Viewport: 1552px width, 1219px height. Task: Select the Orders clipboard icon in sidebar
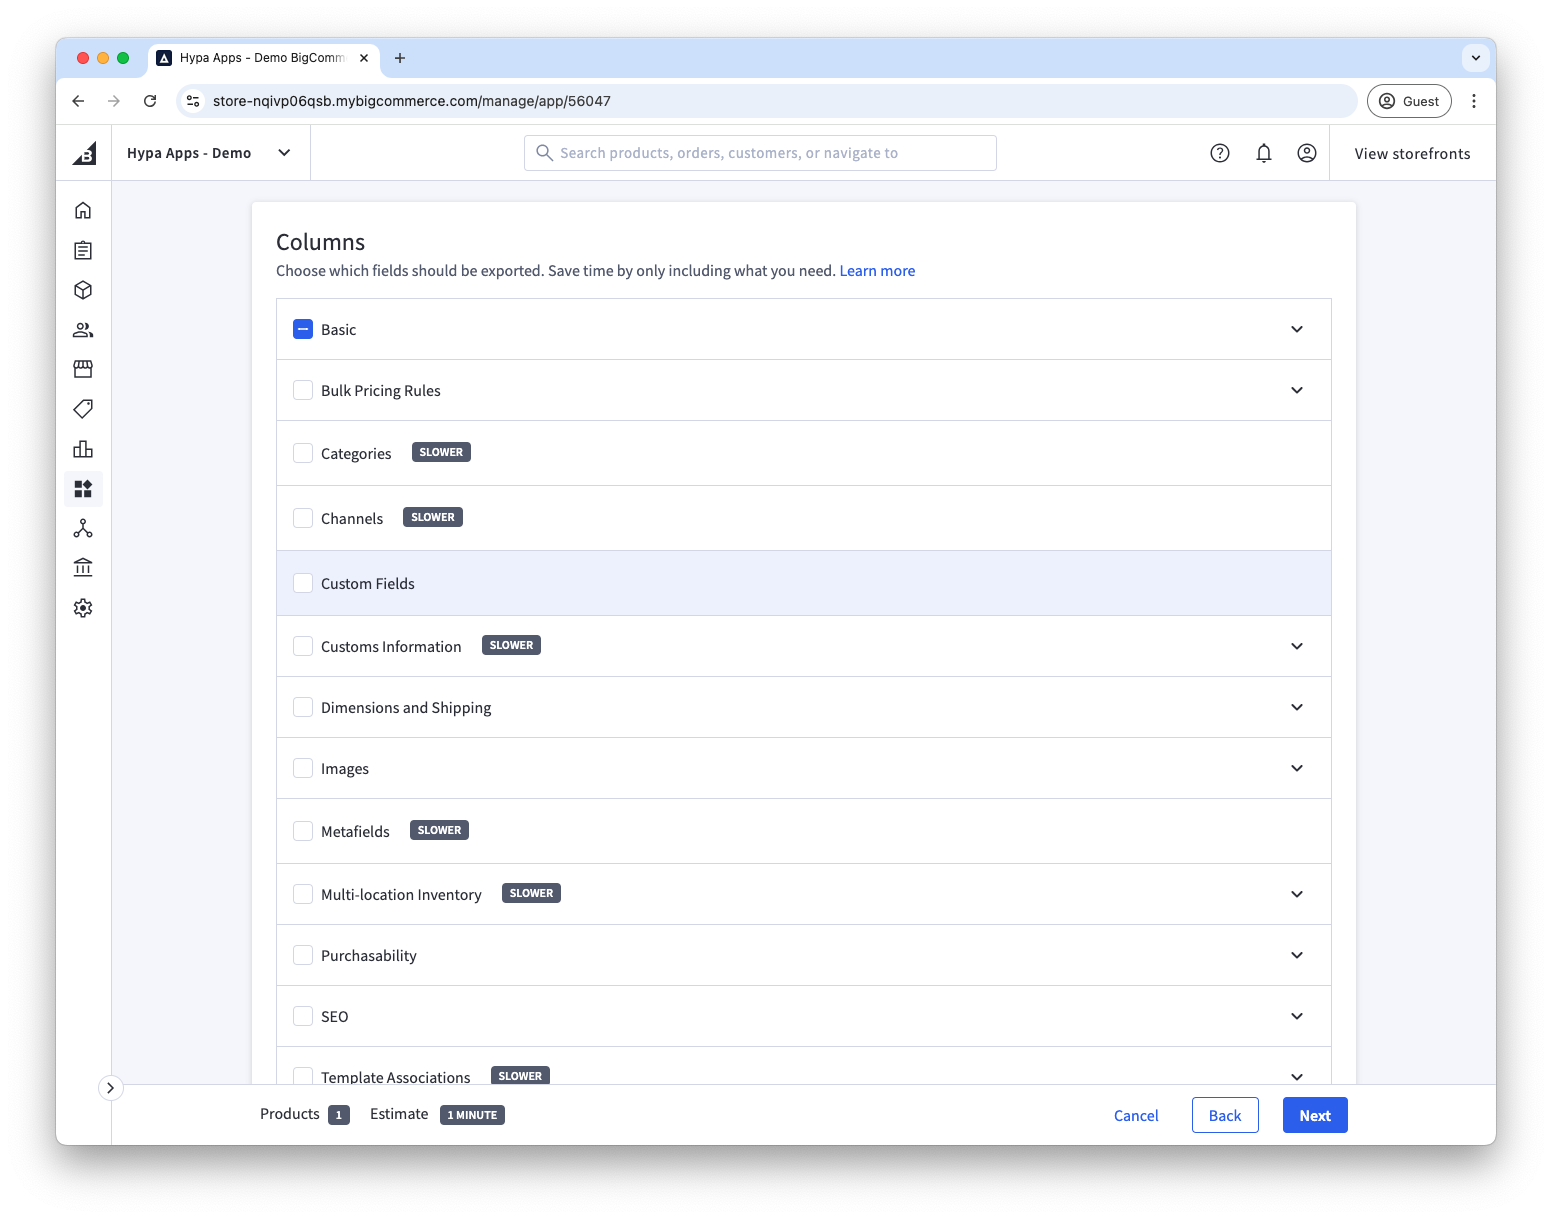point(83,250)
